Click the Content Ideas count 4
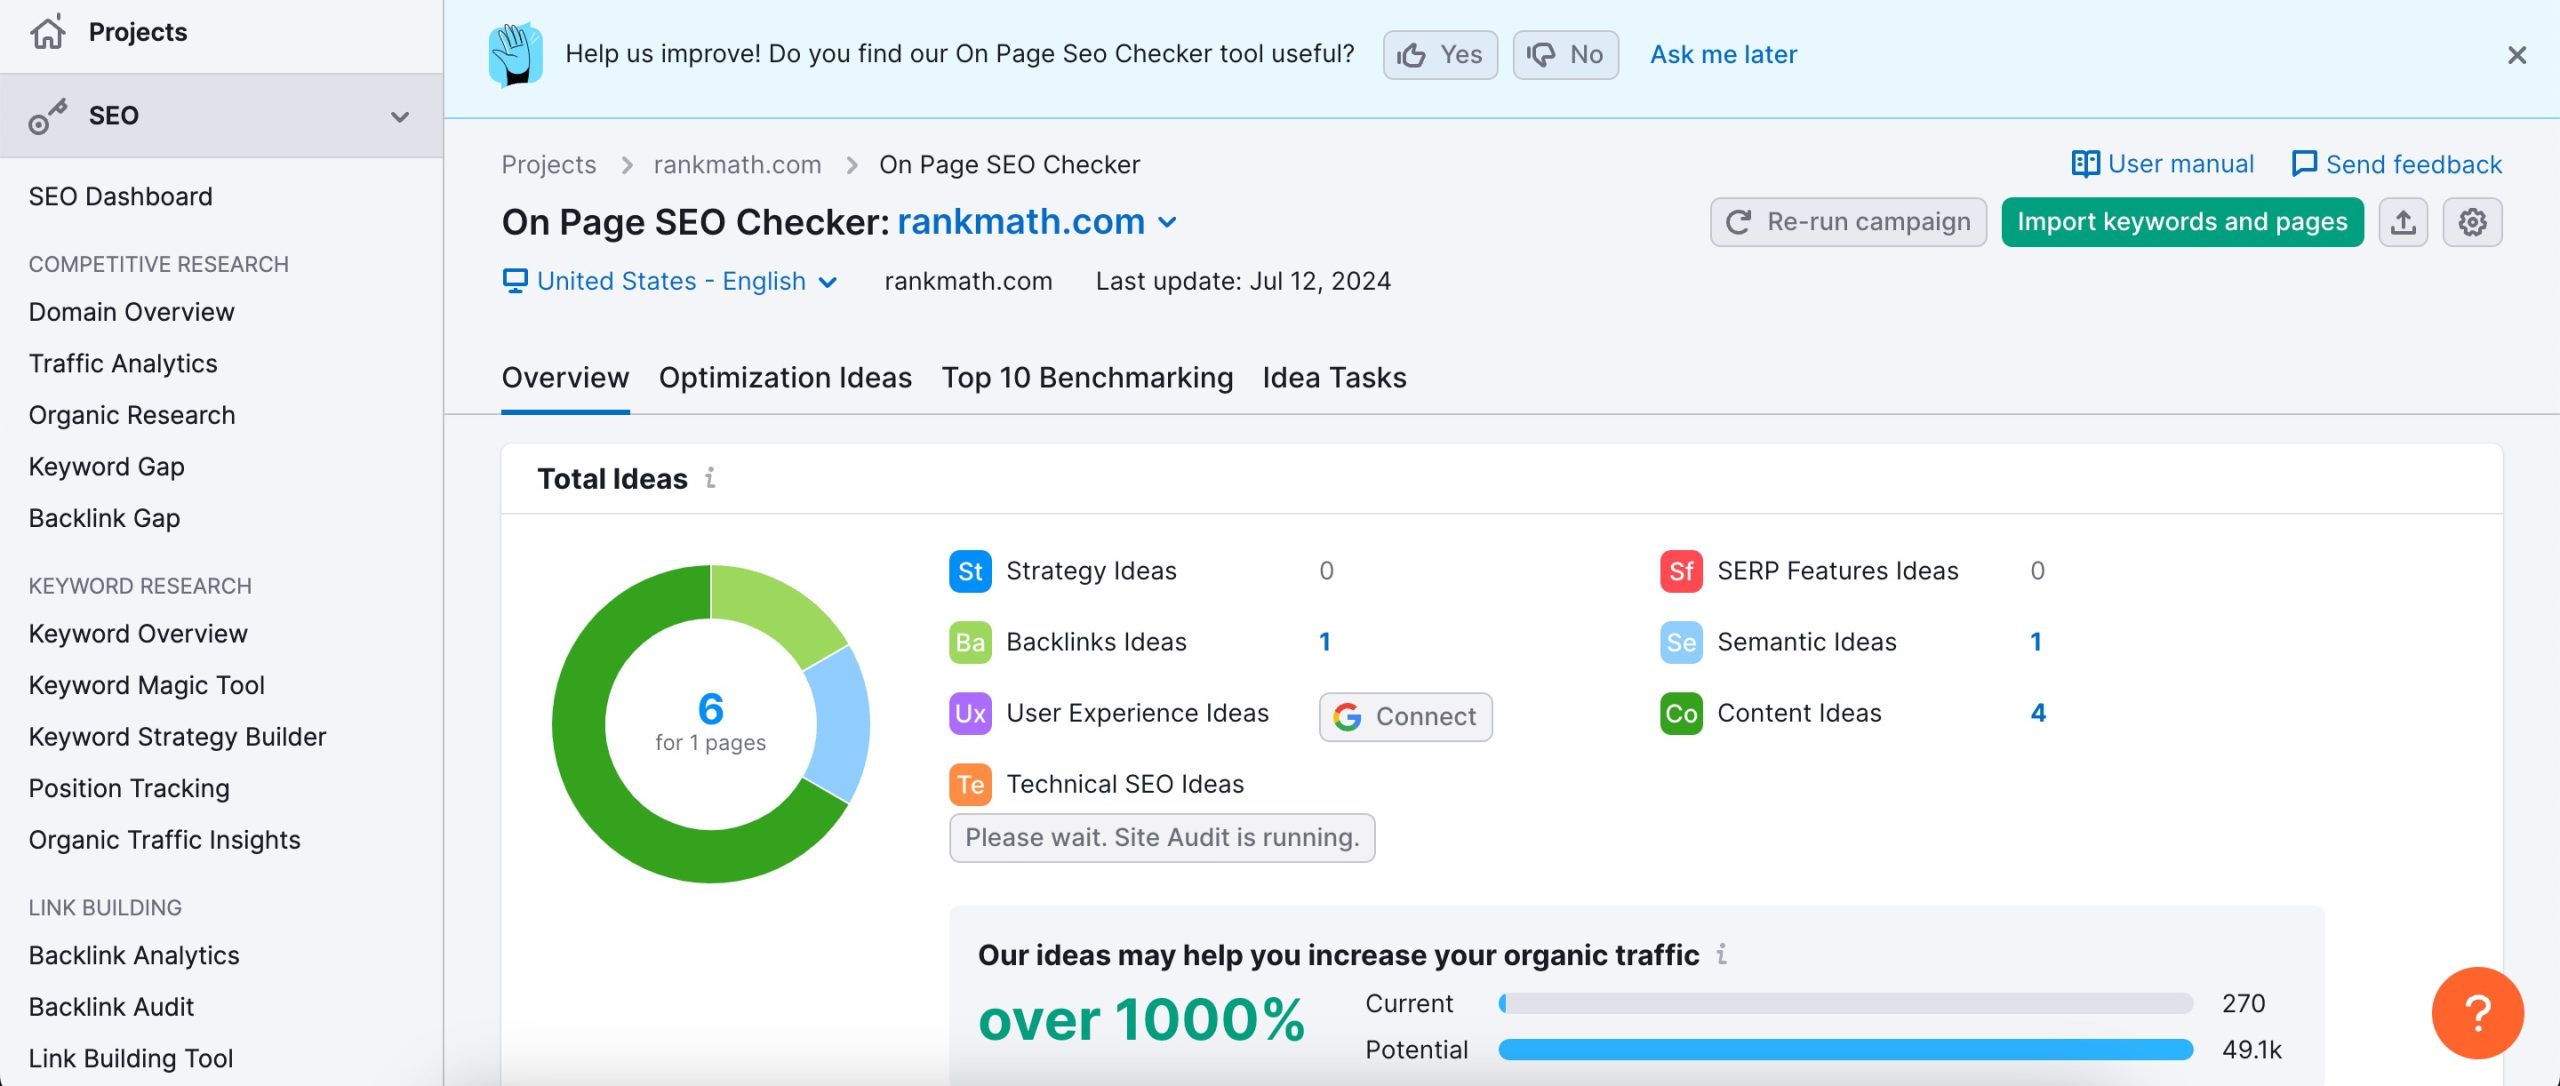2560x1086 pixels. coord(2038,713)
